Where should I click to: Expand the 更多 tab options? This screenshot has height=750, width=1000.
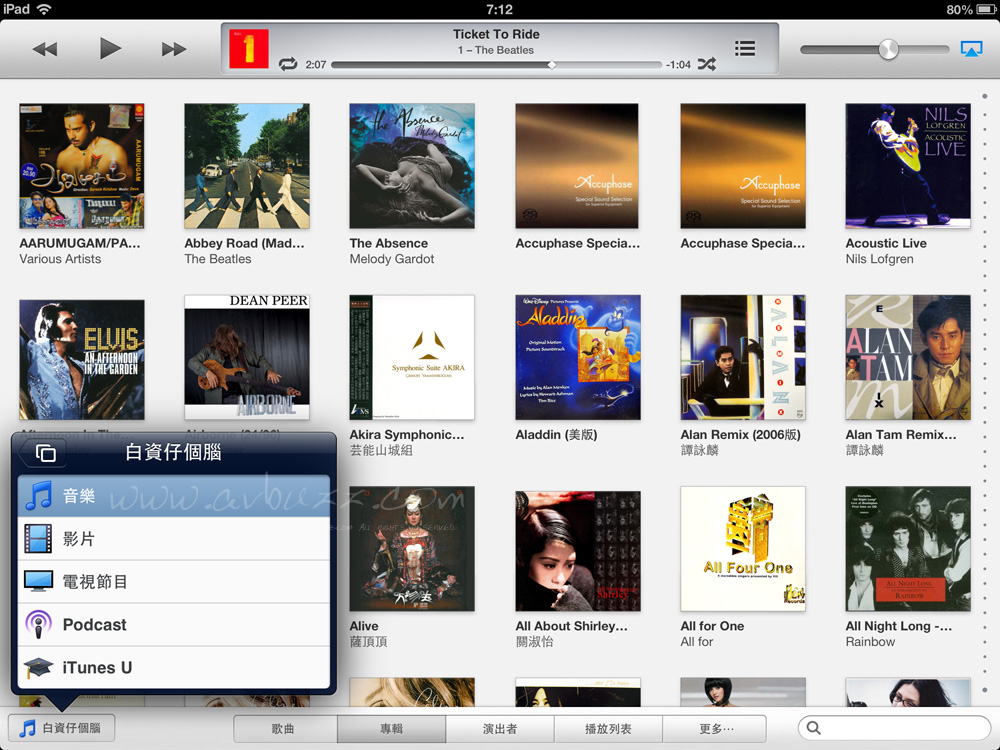pos(716,729)
